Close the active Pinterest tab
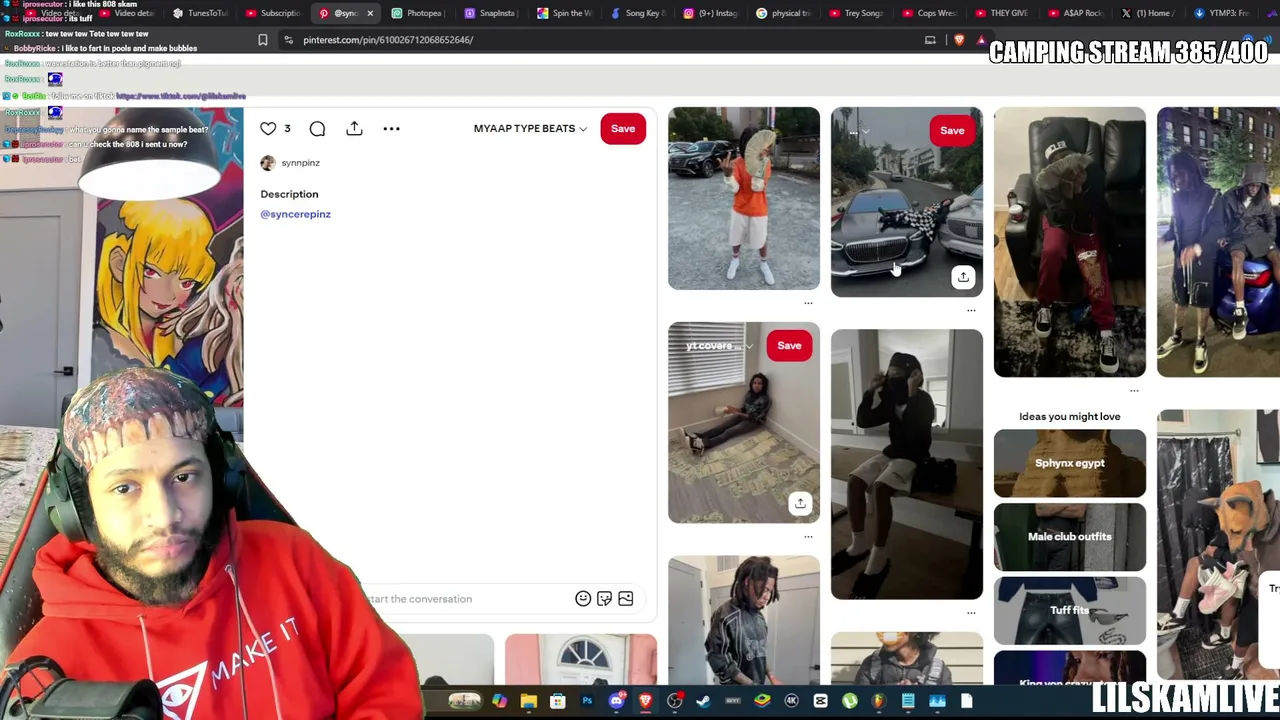Screen dimensions: 1280x720 tap(370, 13)
